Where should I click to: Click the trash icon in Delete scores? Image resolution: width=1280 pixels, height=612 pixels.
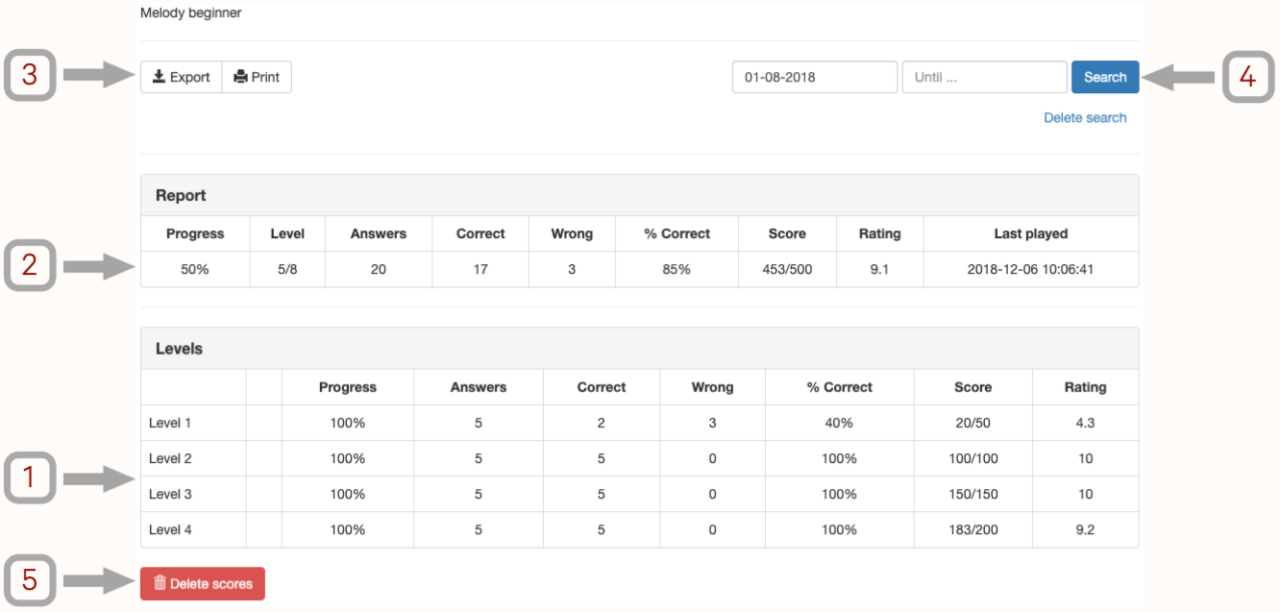(160, 583)
